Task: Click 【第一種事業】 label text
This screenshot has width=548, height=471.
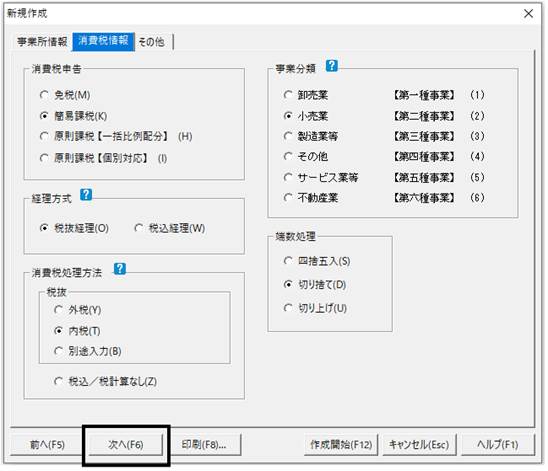Action: 424,95
